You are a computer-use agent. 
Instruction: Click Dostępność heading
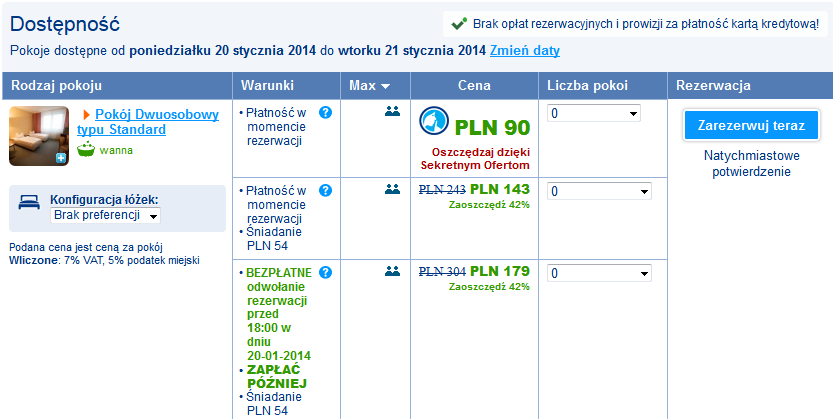click(x=65, y=24)
